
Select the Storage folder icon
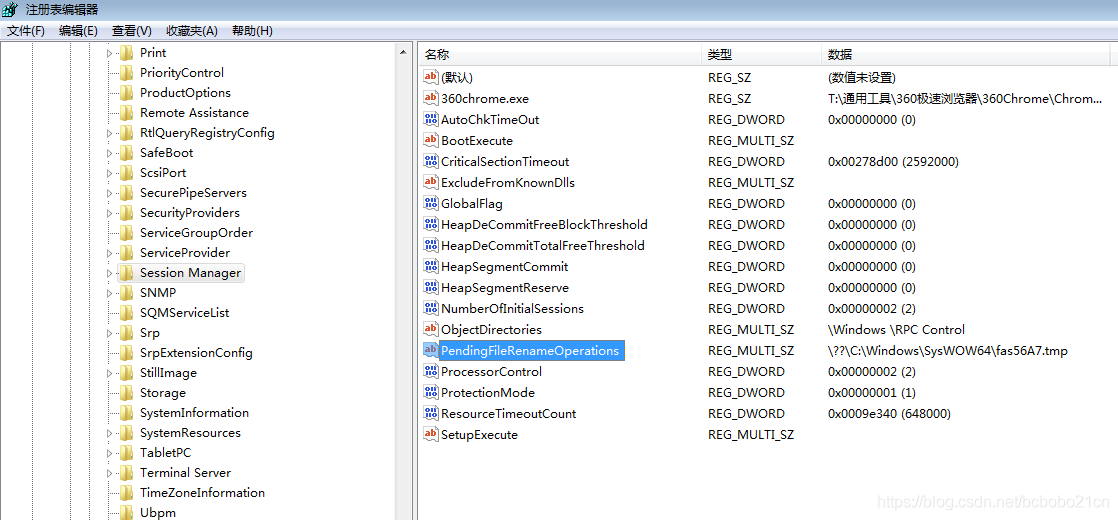coord(127,392)
